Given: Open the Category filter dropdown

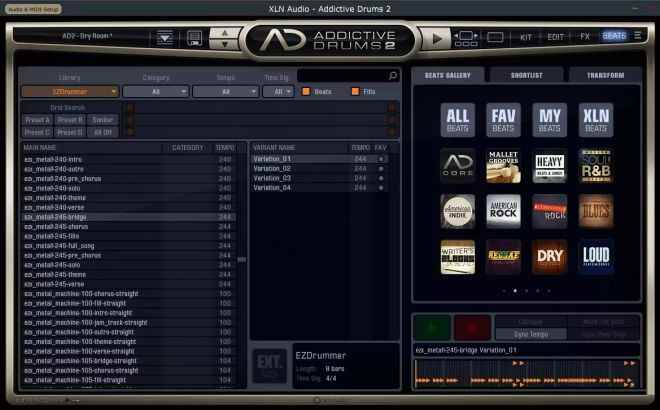Looking at the screenshot, I should 155,91.
